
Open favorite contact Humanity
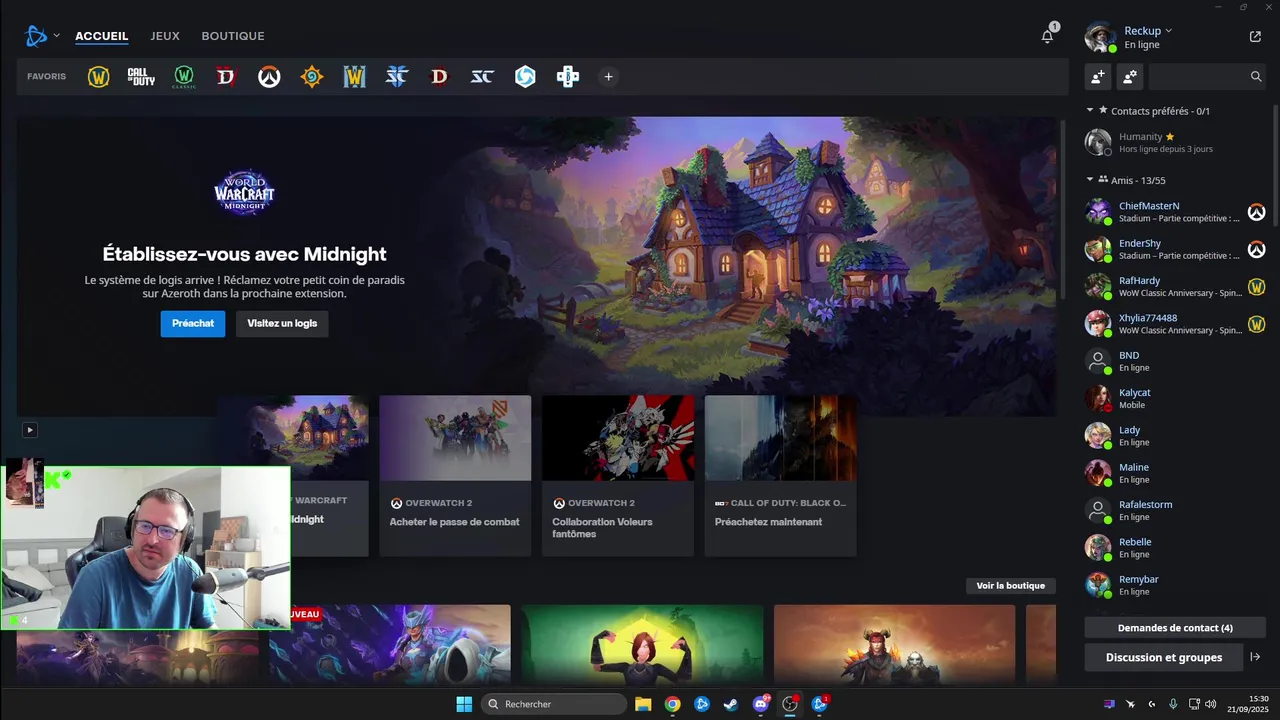[1175, 142]
